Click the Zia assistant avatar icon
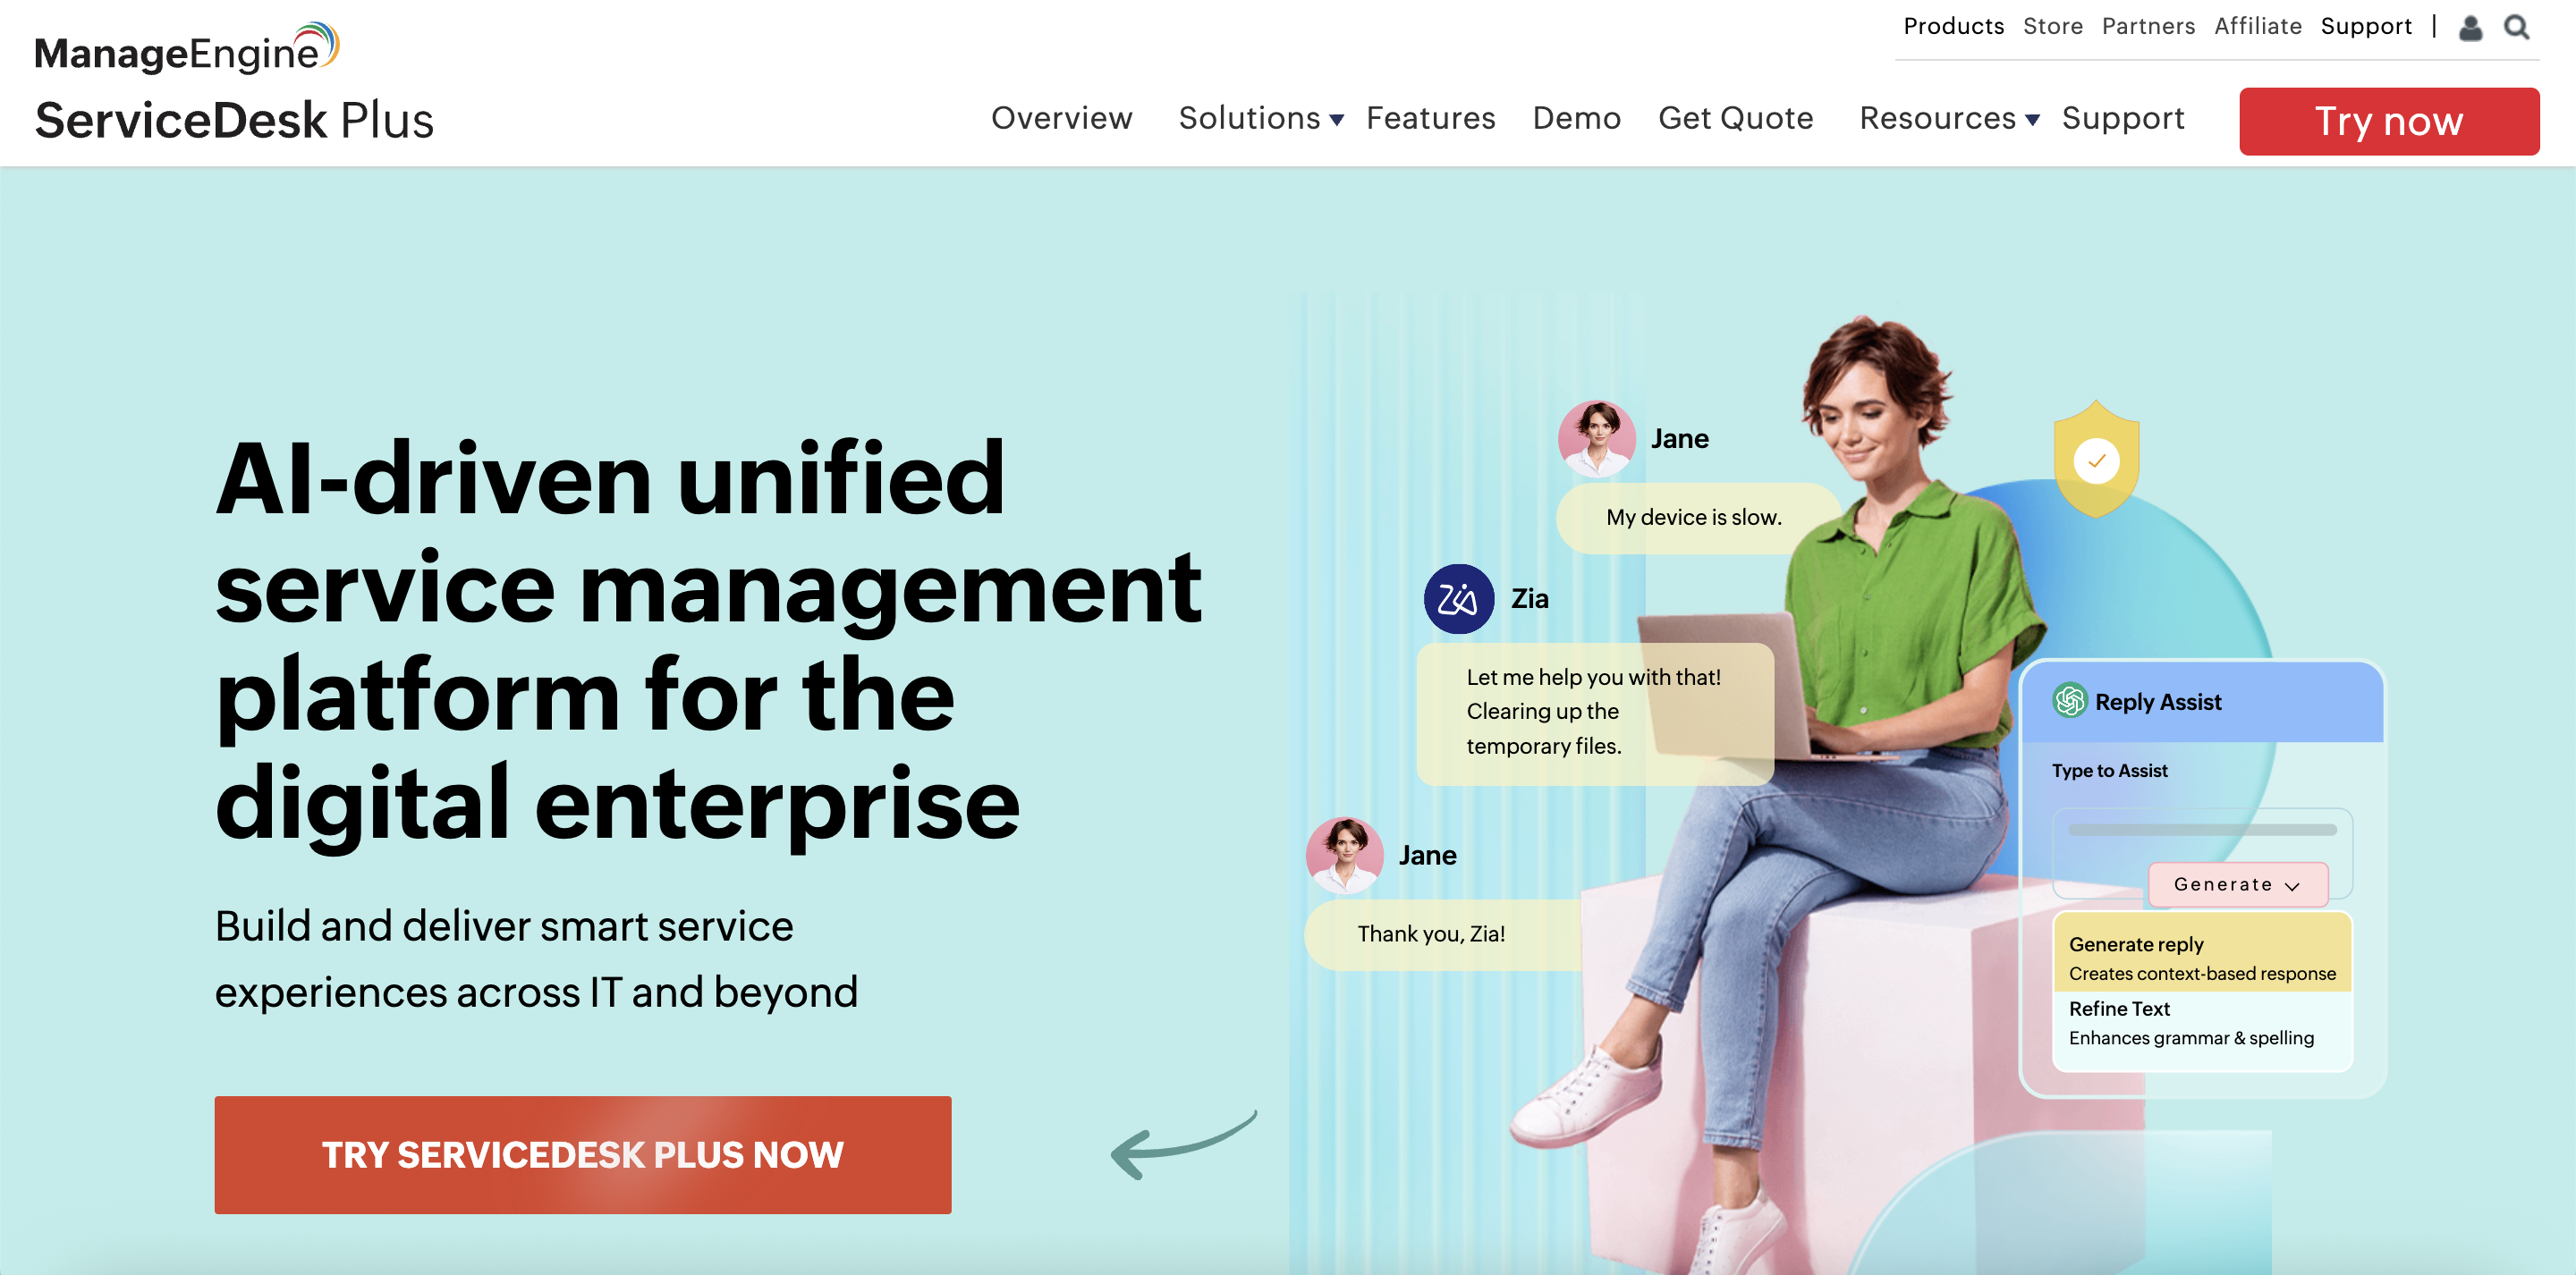The height and width of the screenshot is (1275, 2576). 1459,598
